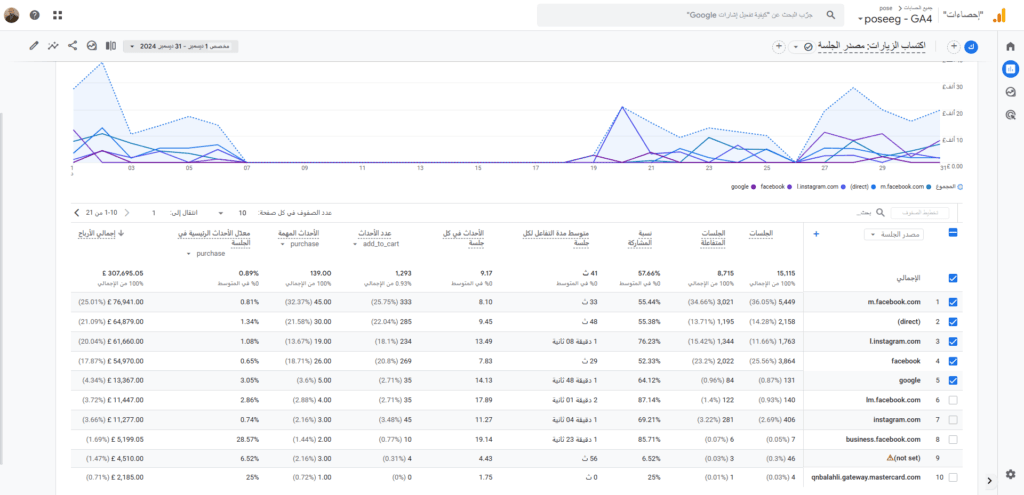Click the blue all-users segment badge
Screen dimensions: 1024x495
tap(972, 46)
